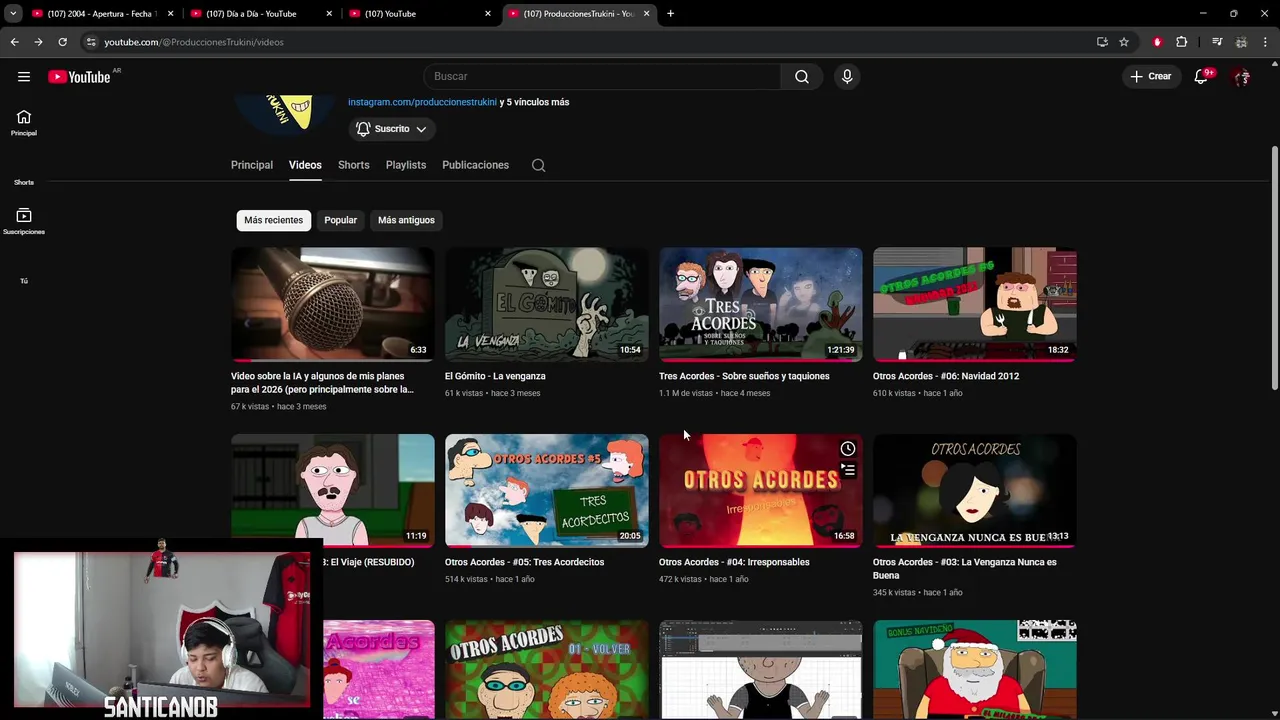Play the 'Otros Acordes 01 - Volver' thumbnail
The width and height of the screenshot is (1280, 720).
click(547, 669)
